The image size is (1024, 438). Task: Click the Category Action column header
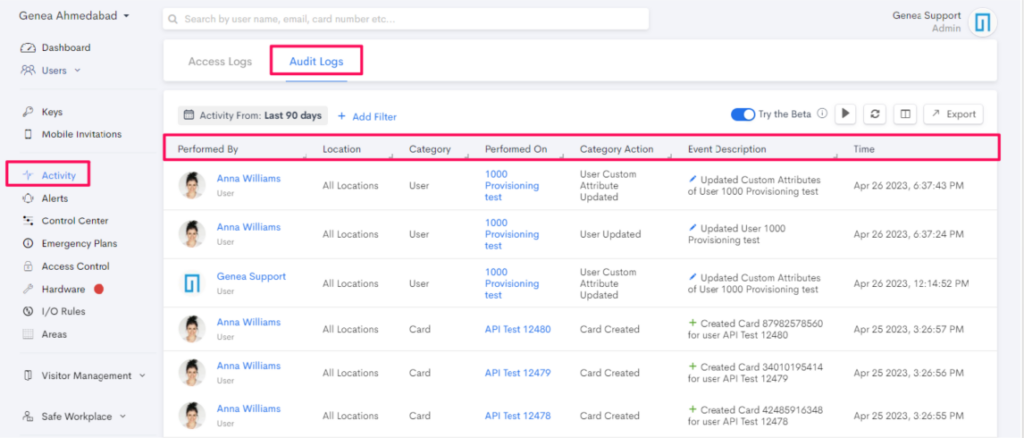616,149
